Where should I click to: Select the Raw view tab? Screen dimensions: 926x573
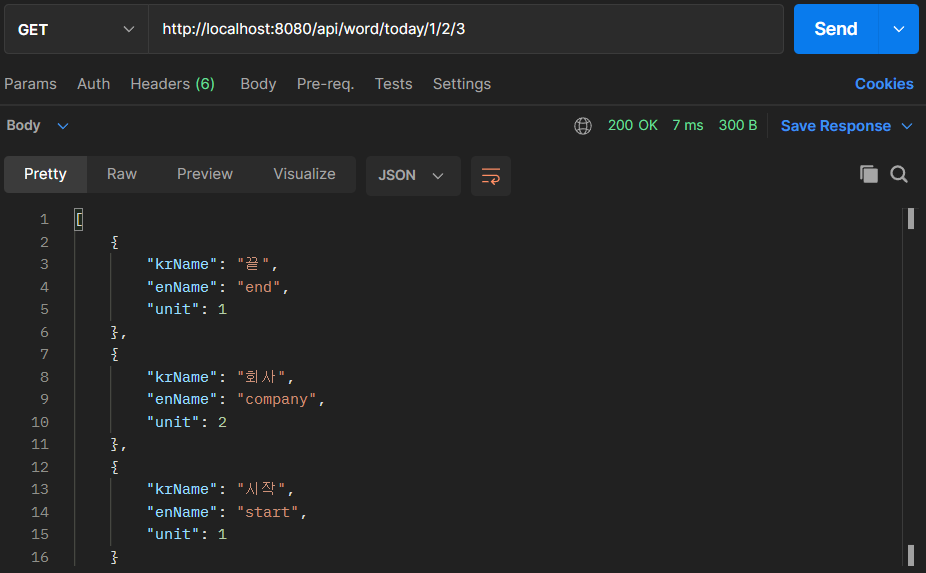coord(122,174)
